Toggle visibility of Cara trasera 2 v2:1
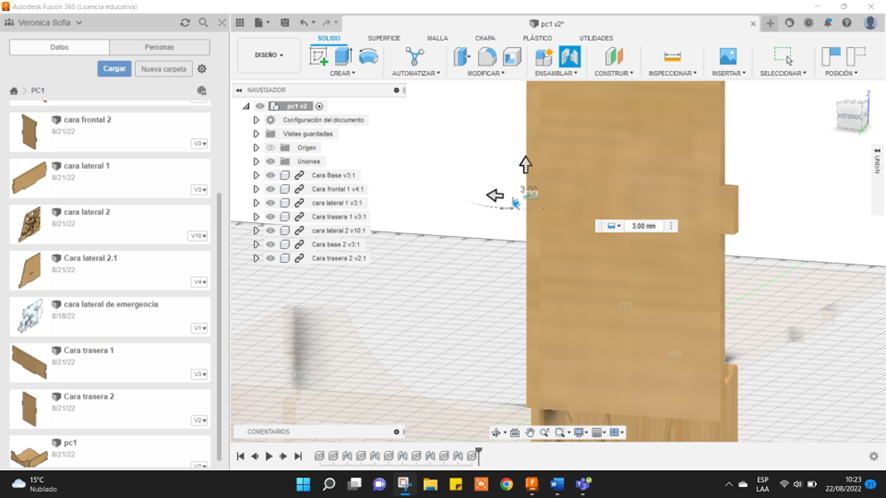The width and height of the screenshot is (886, 498). 271,258
